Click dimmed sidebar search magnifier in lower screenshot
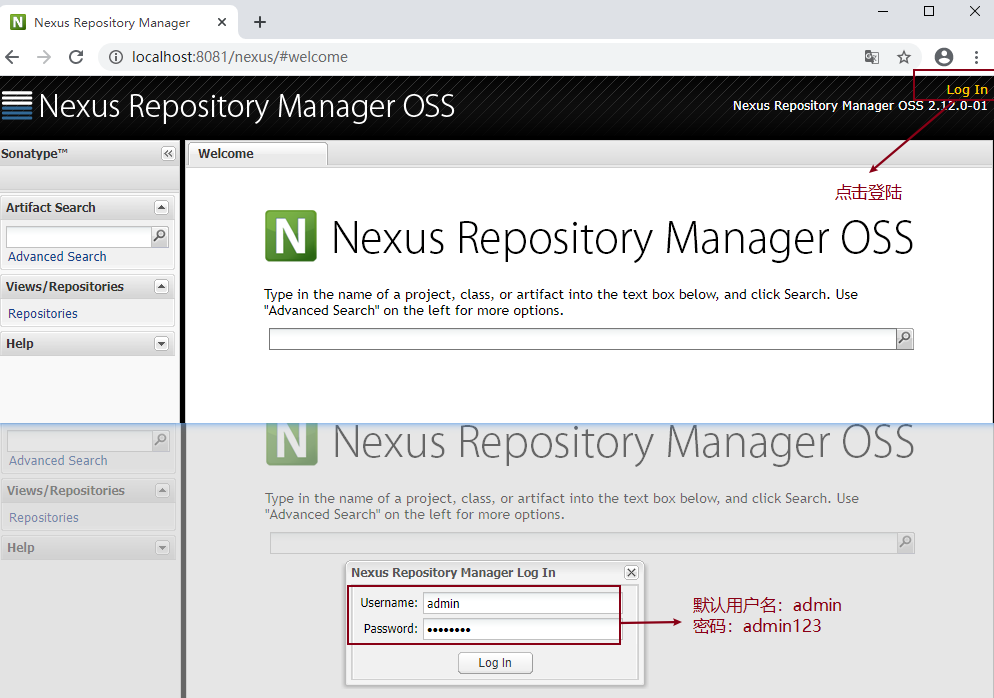994x698 pixels. [161, 441]
